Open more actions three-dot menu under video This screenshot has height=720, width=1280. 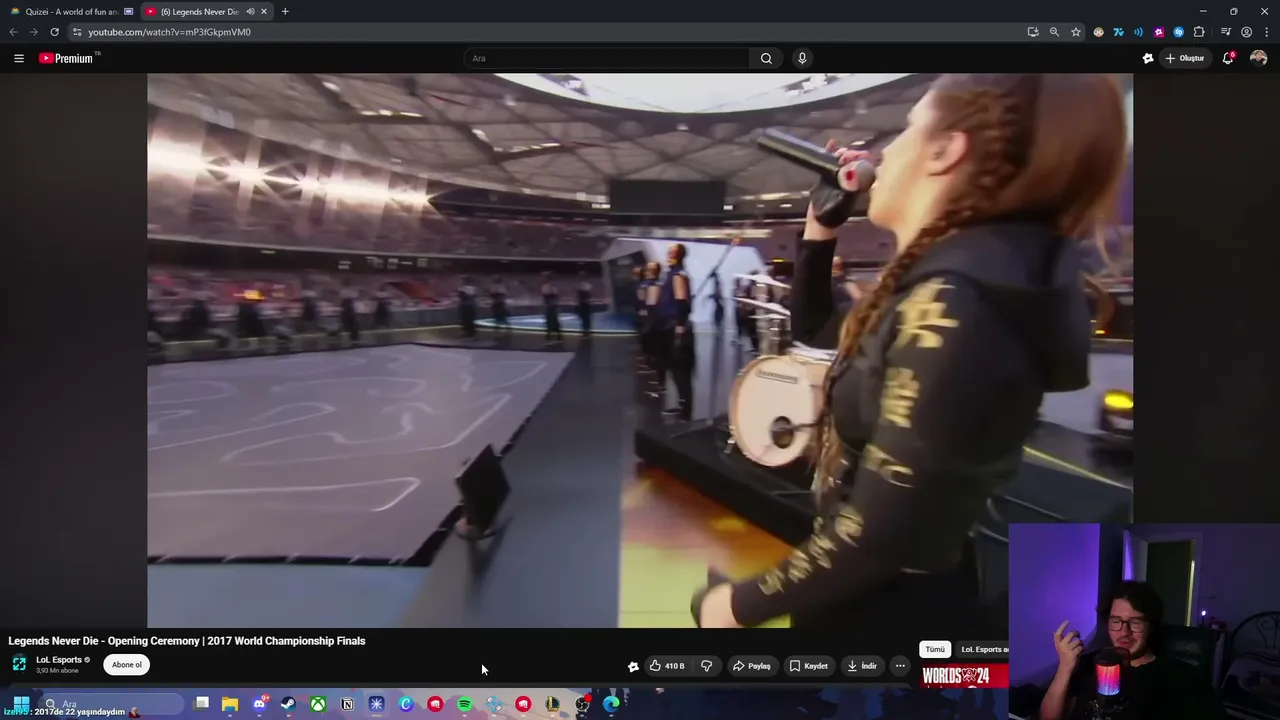[x=900, y=665]
